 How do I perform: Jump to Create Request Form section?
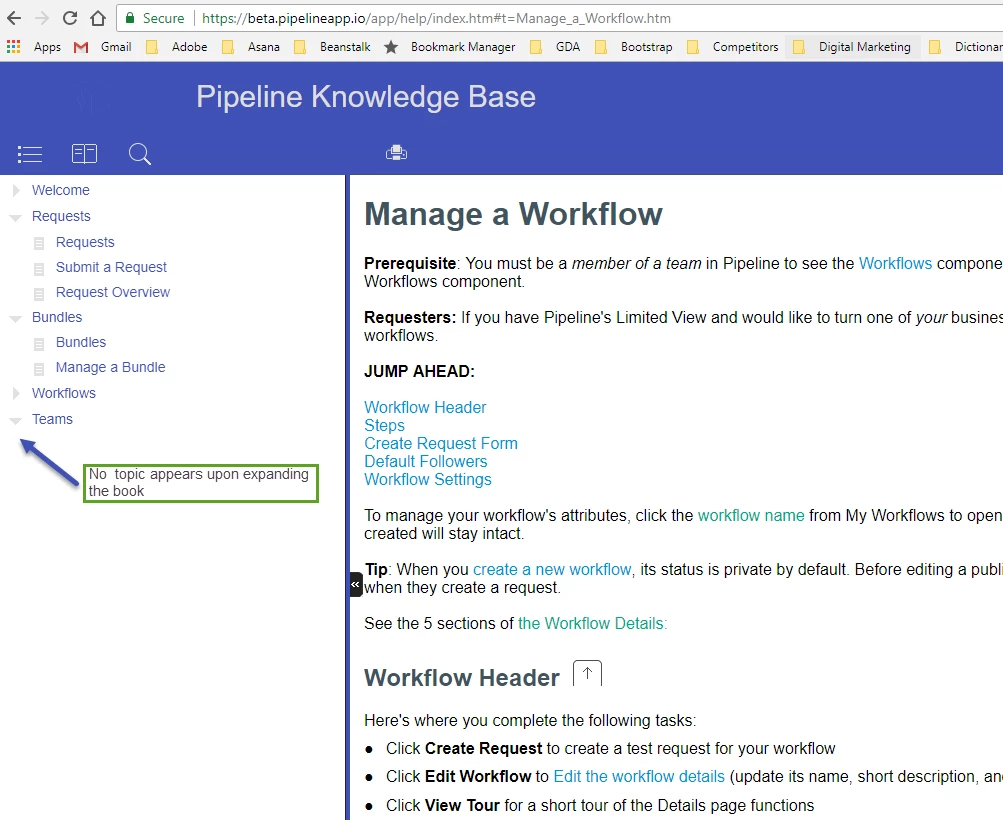click(441, 443)
